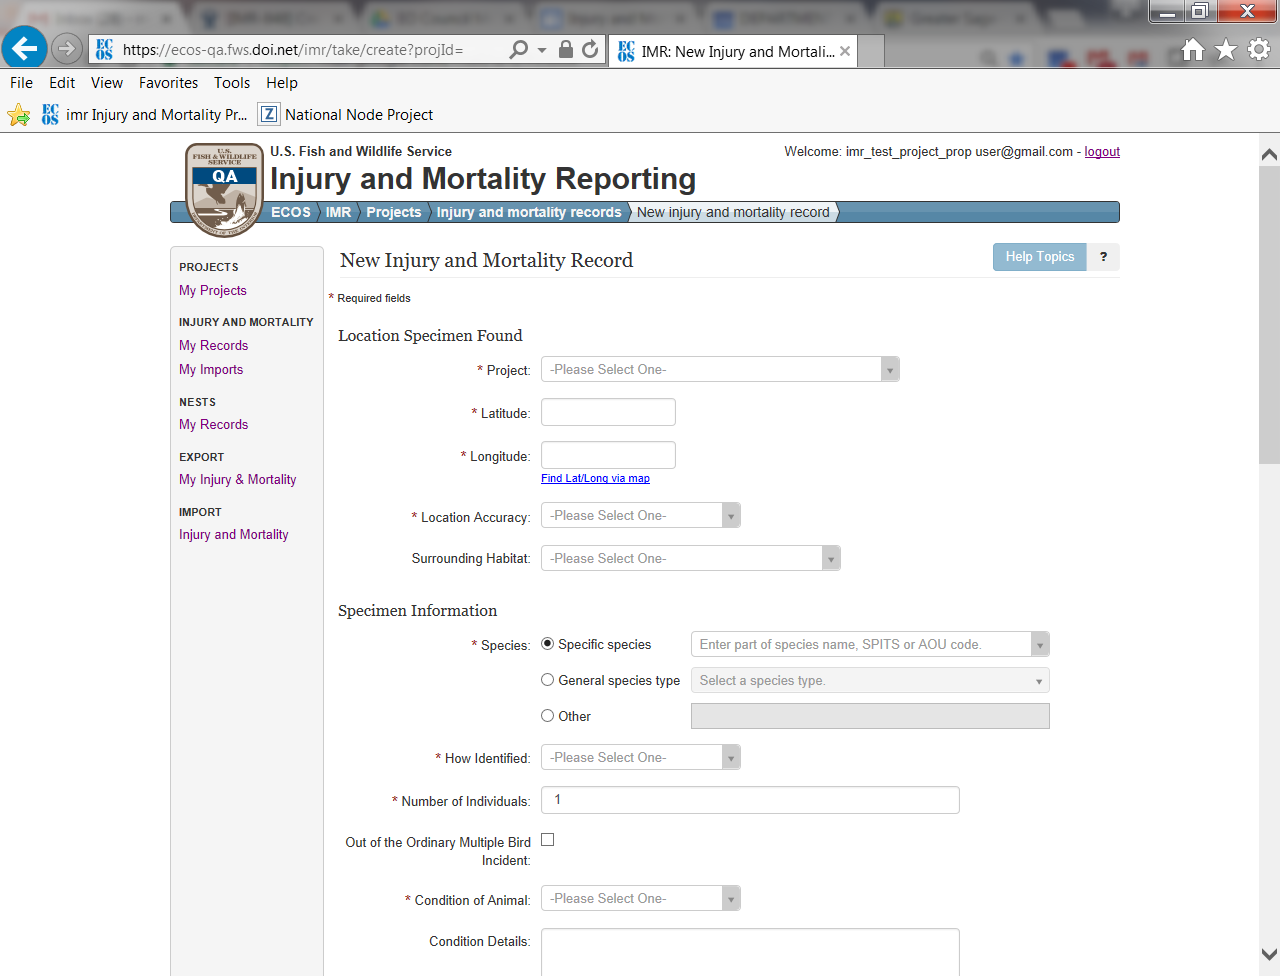Open the Tools menu

click(232, 83)
